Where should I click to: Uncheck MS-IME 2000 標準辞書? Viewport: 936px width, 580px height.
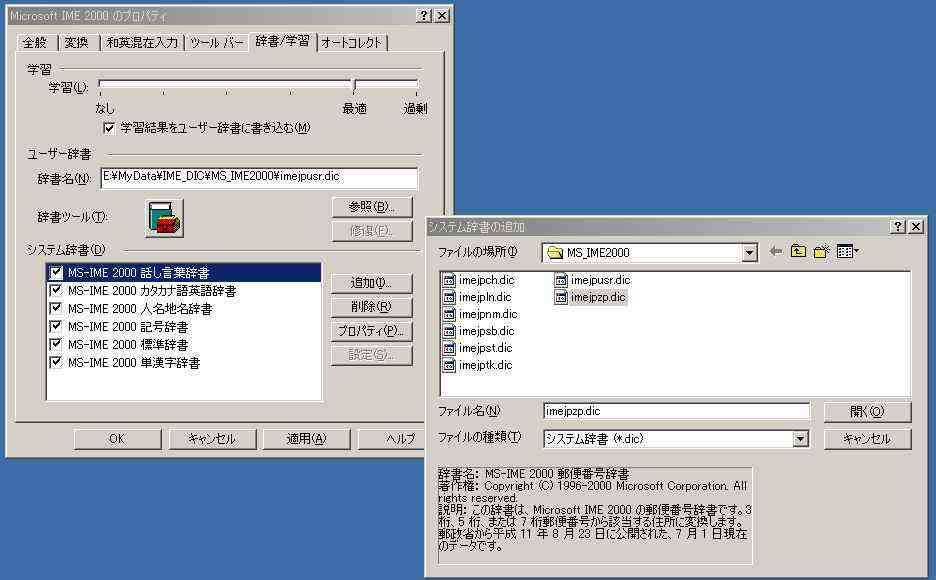tap(56, 344)
